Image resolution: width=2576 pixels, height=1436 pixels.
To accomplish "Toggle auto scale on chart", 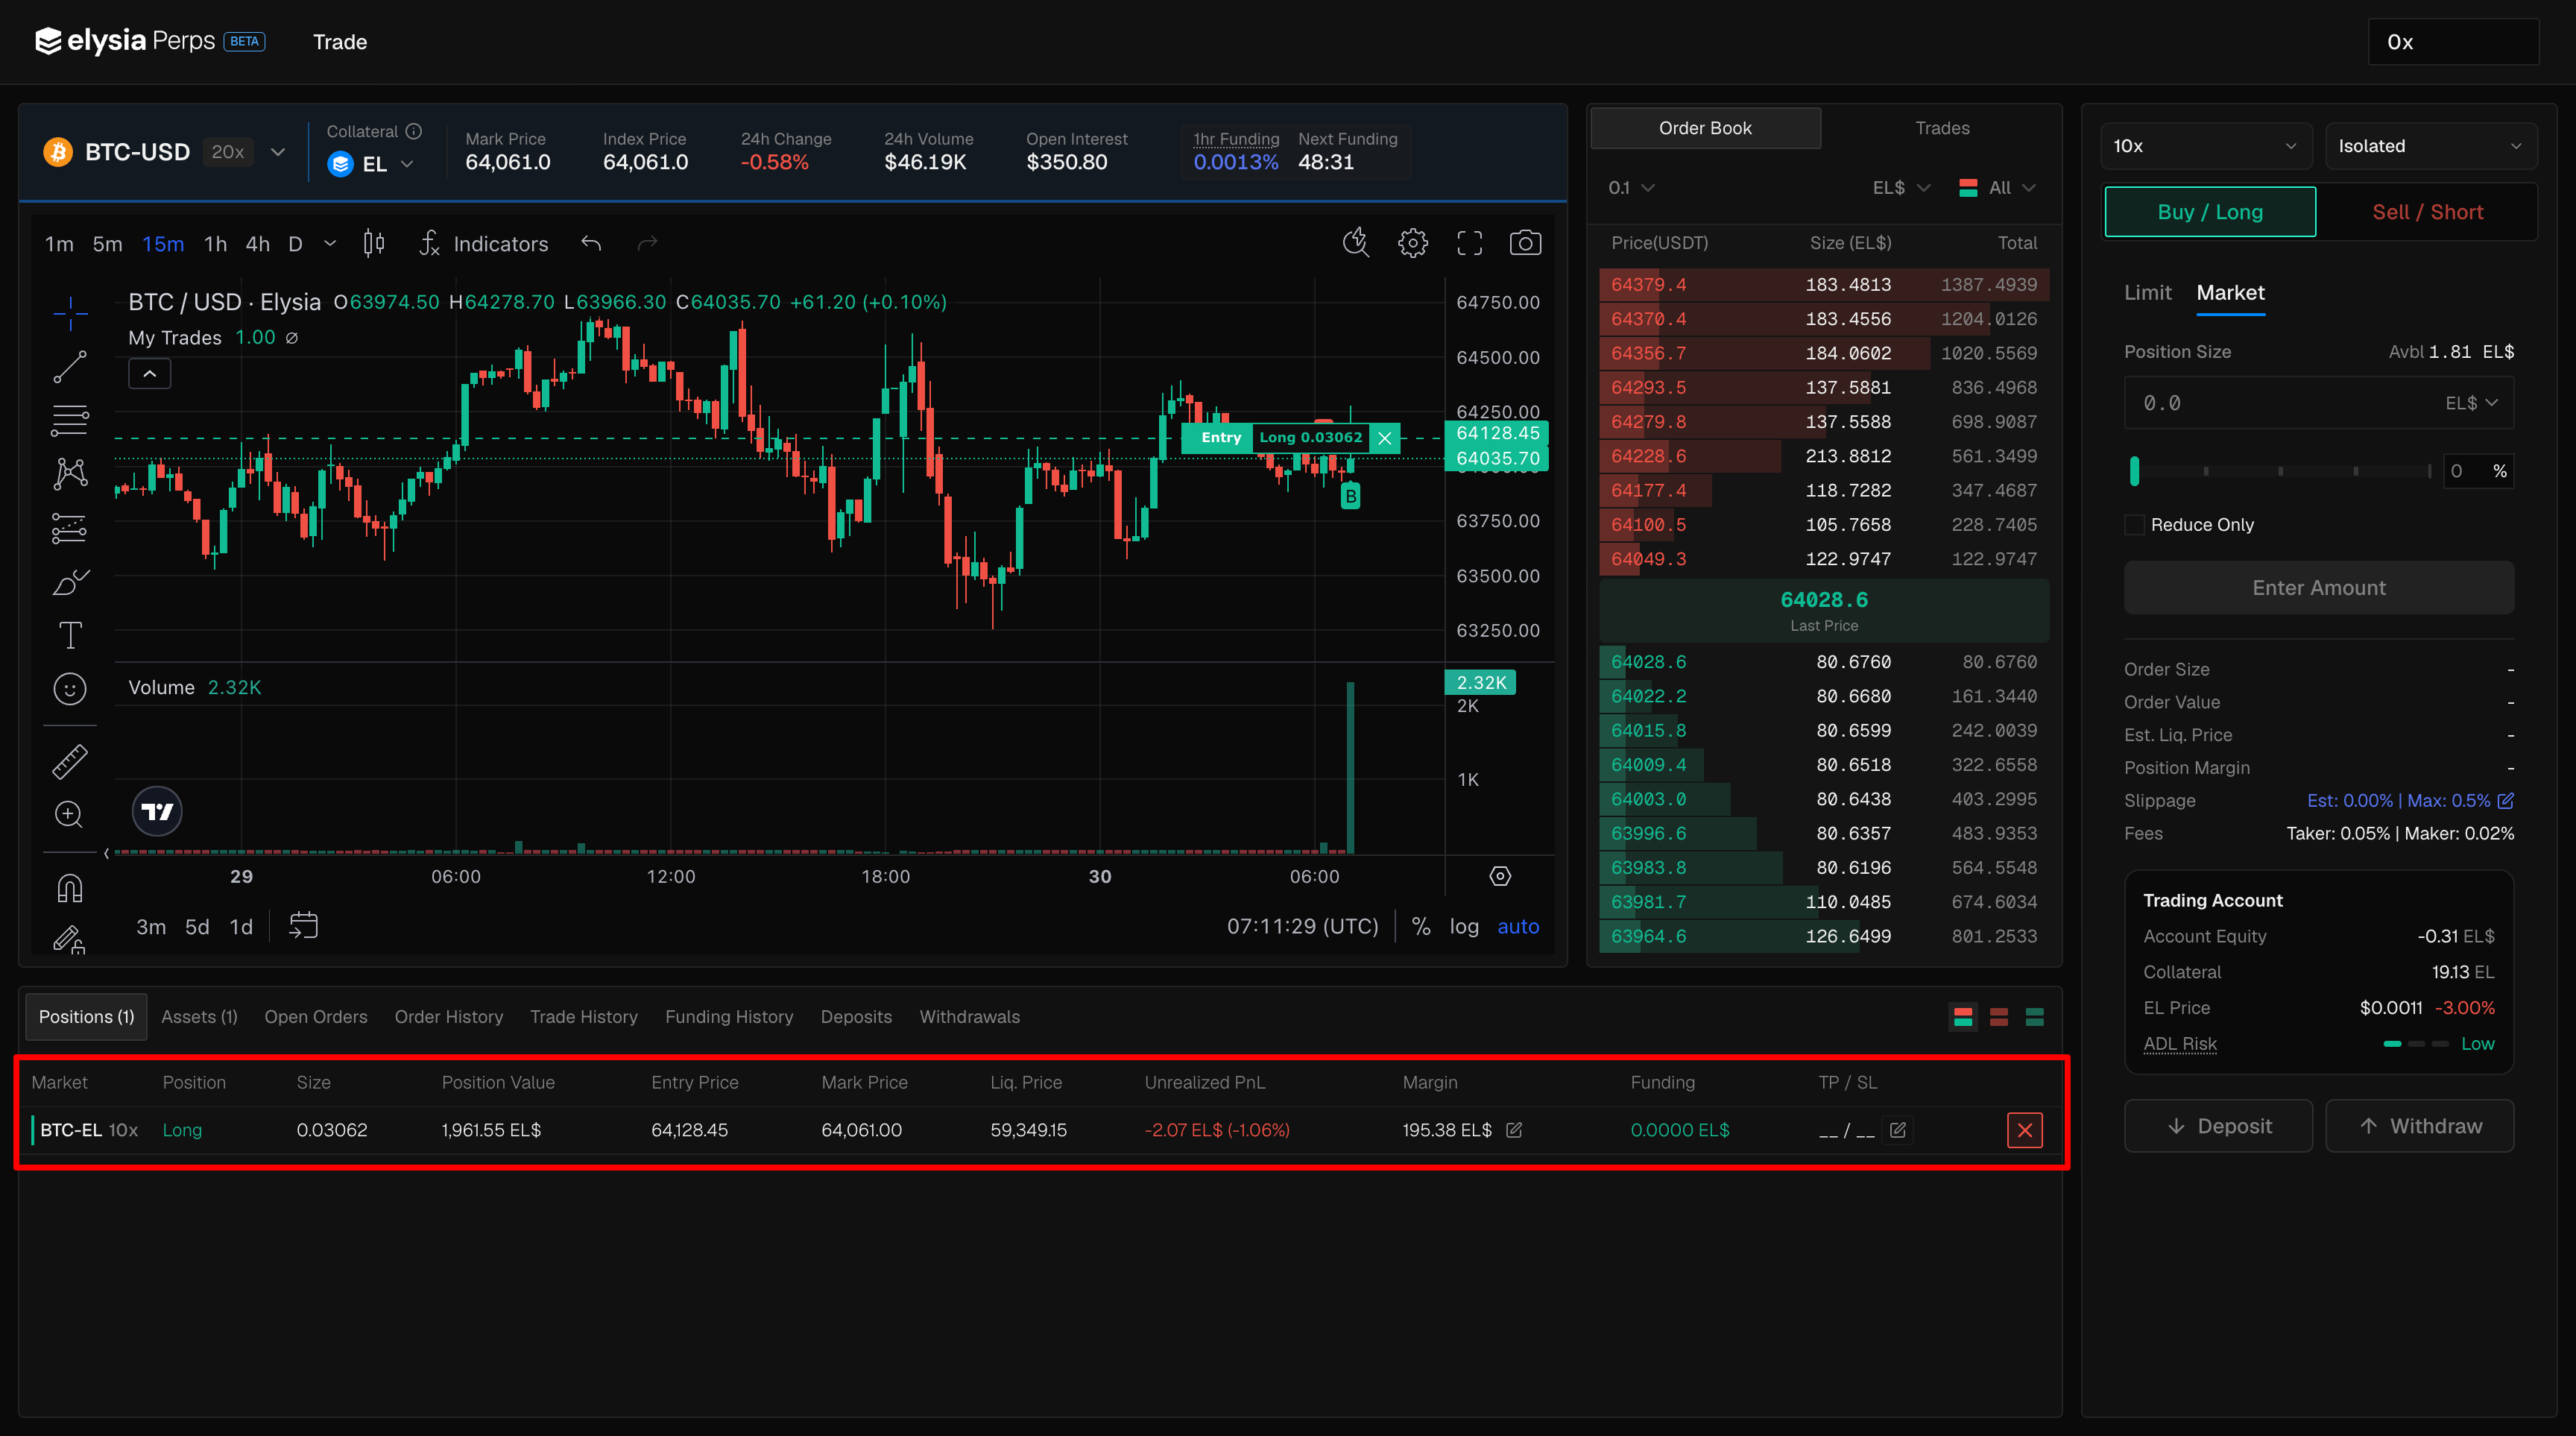I will tap(1518, 927).
